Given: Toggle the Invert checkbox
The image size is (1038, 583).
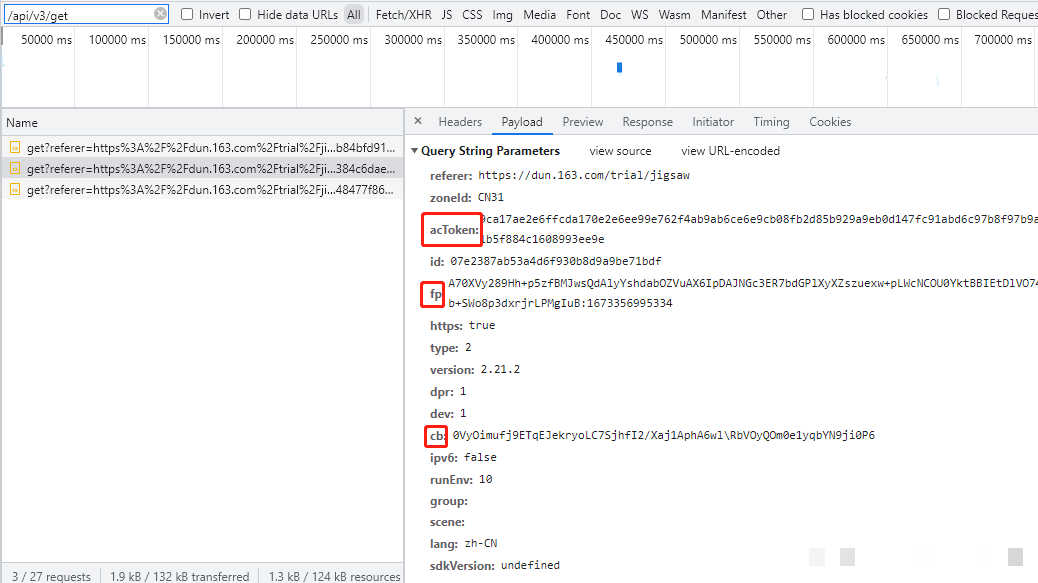Looking at the screenshot, I should click(x=187, y=15).
